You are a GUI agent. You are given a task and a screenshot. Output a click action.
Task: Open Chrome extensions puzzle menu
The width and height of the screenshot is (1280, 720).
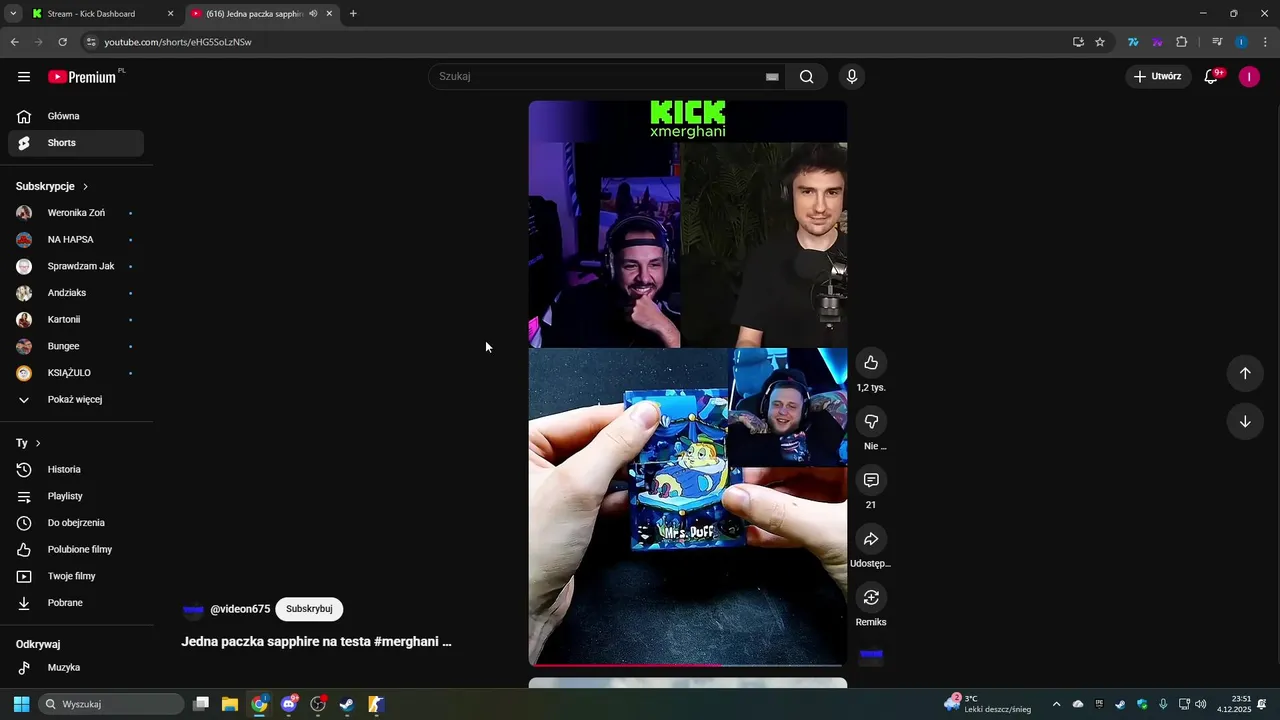(1181, 42)
